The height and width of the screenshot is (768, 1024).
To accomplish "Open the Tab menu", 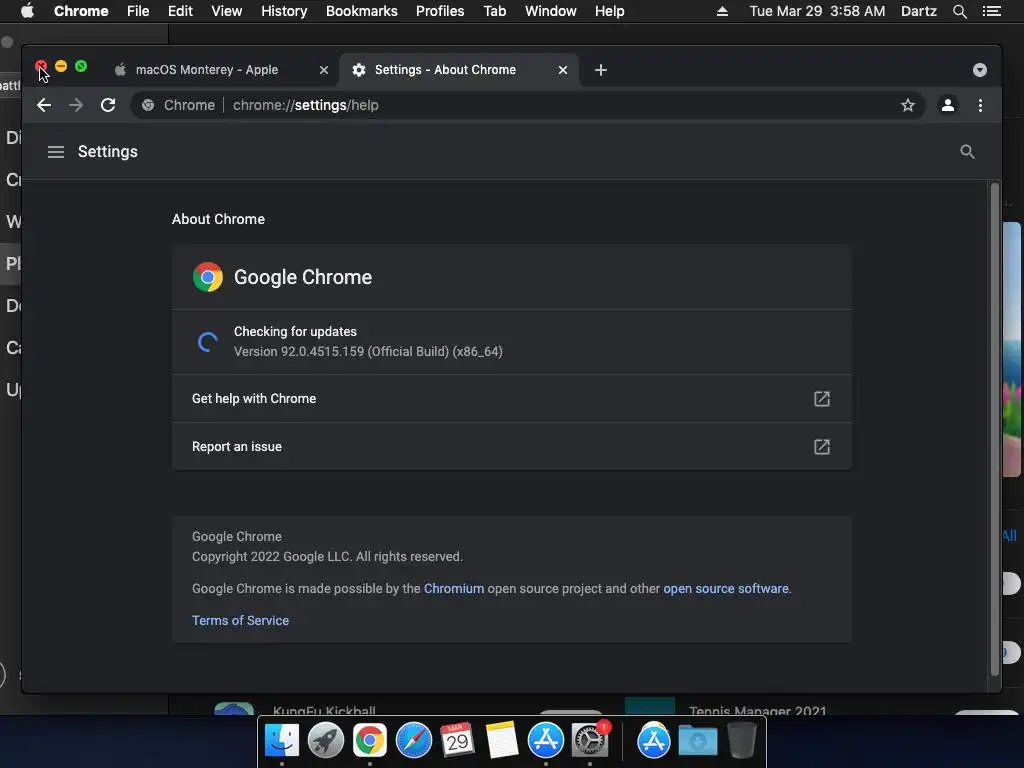I will pyautogui.click(x=494, y=11).
